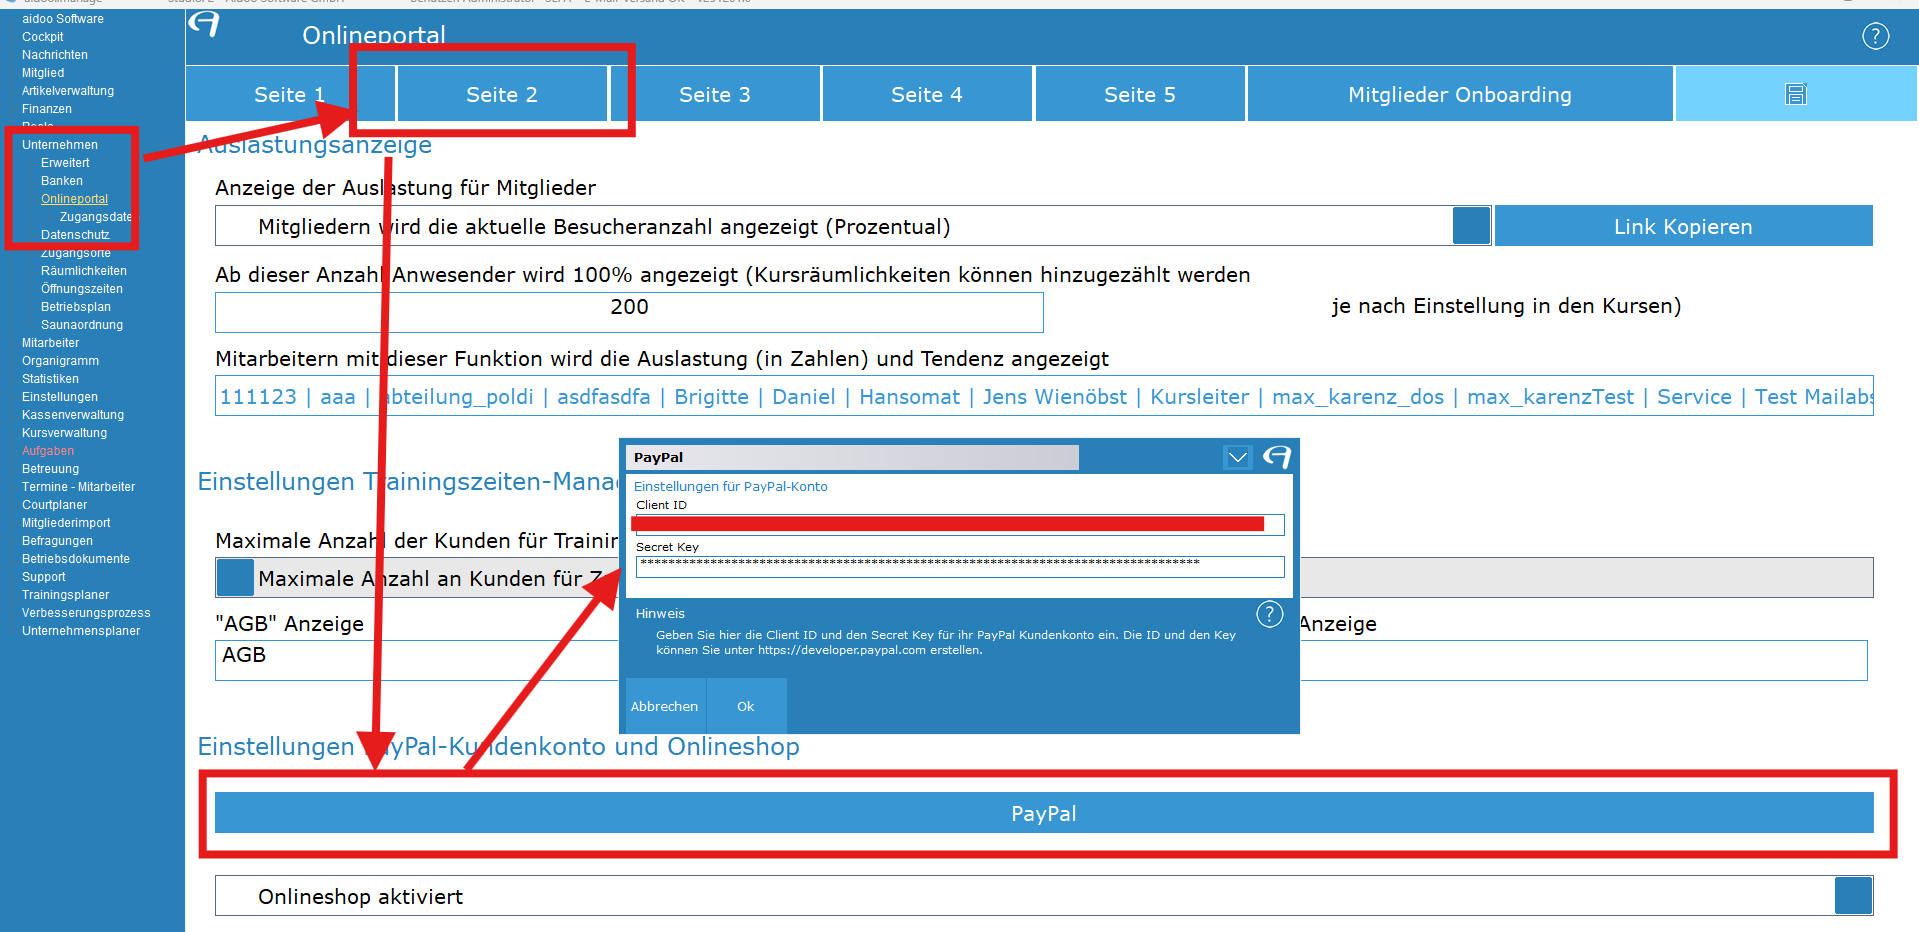Image resolution: width=1919 pixels, height=932 pixels.
Task: Focus the field showing 200 attendees
Action: (629, 312)
